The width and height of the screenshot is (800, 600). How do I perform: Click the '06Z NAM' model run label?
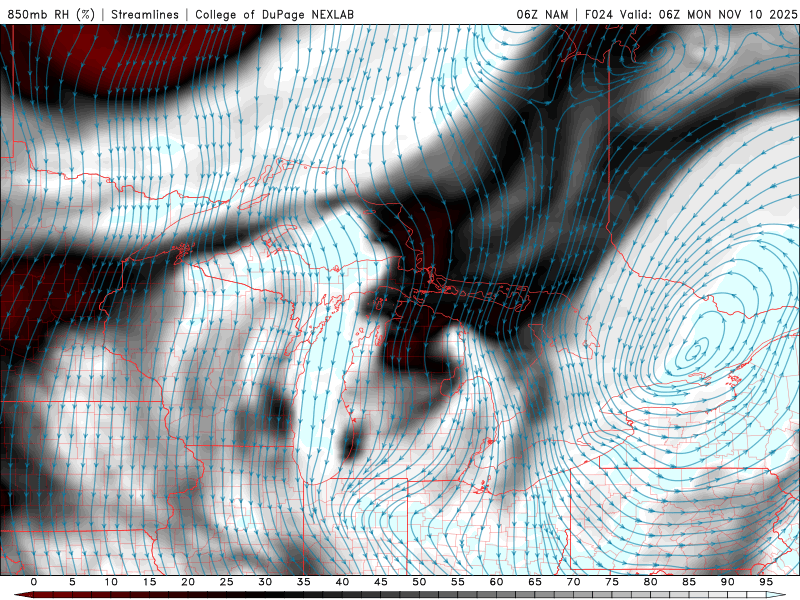[542, 14]
